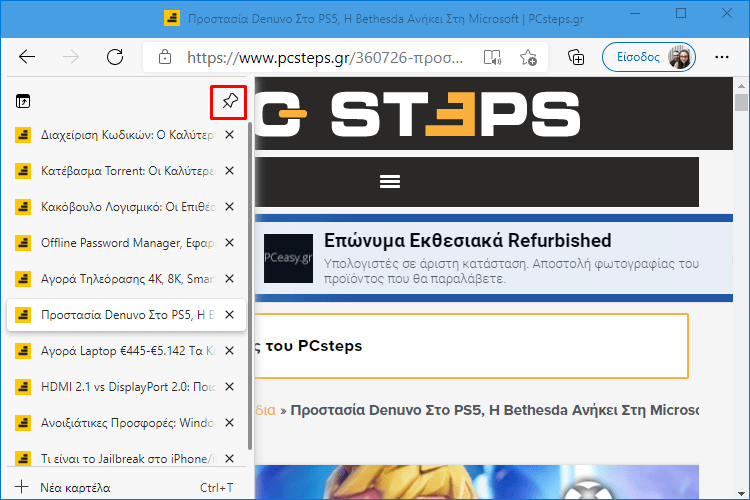Image resolution: width=750 pixels, height=500 pixels.
Task: Close the Offline Password Manager tab
Action: (230, 243)
